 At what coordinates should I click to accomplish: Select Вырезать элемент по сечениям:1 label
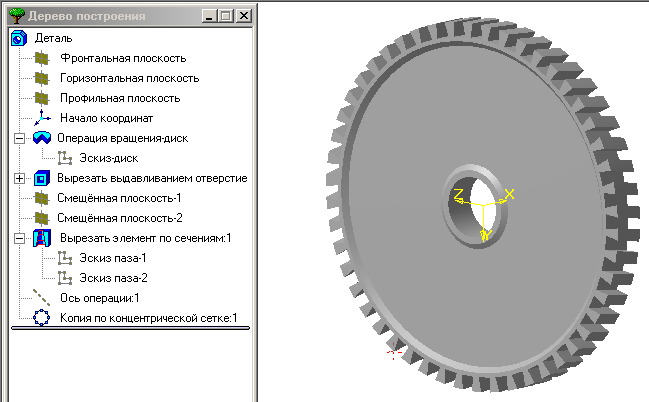(x=146, y=238)
